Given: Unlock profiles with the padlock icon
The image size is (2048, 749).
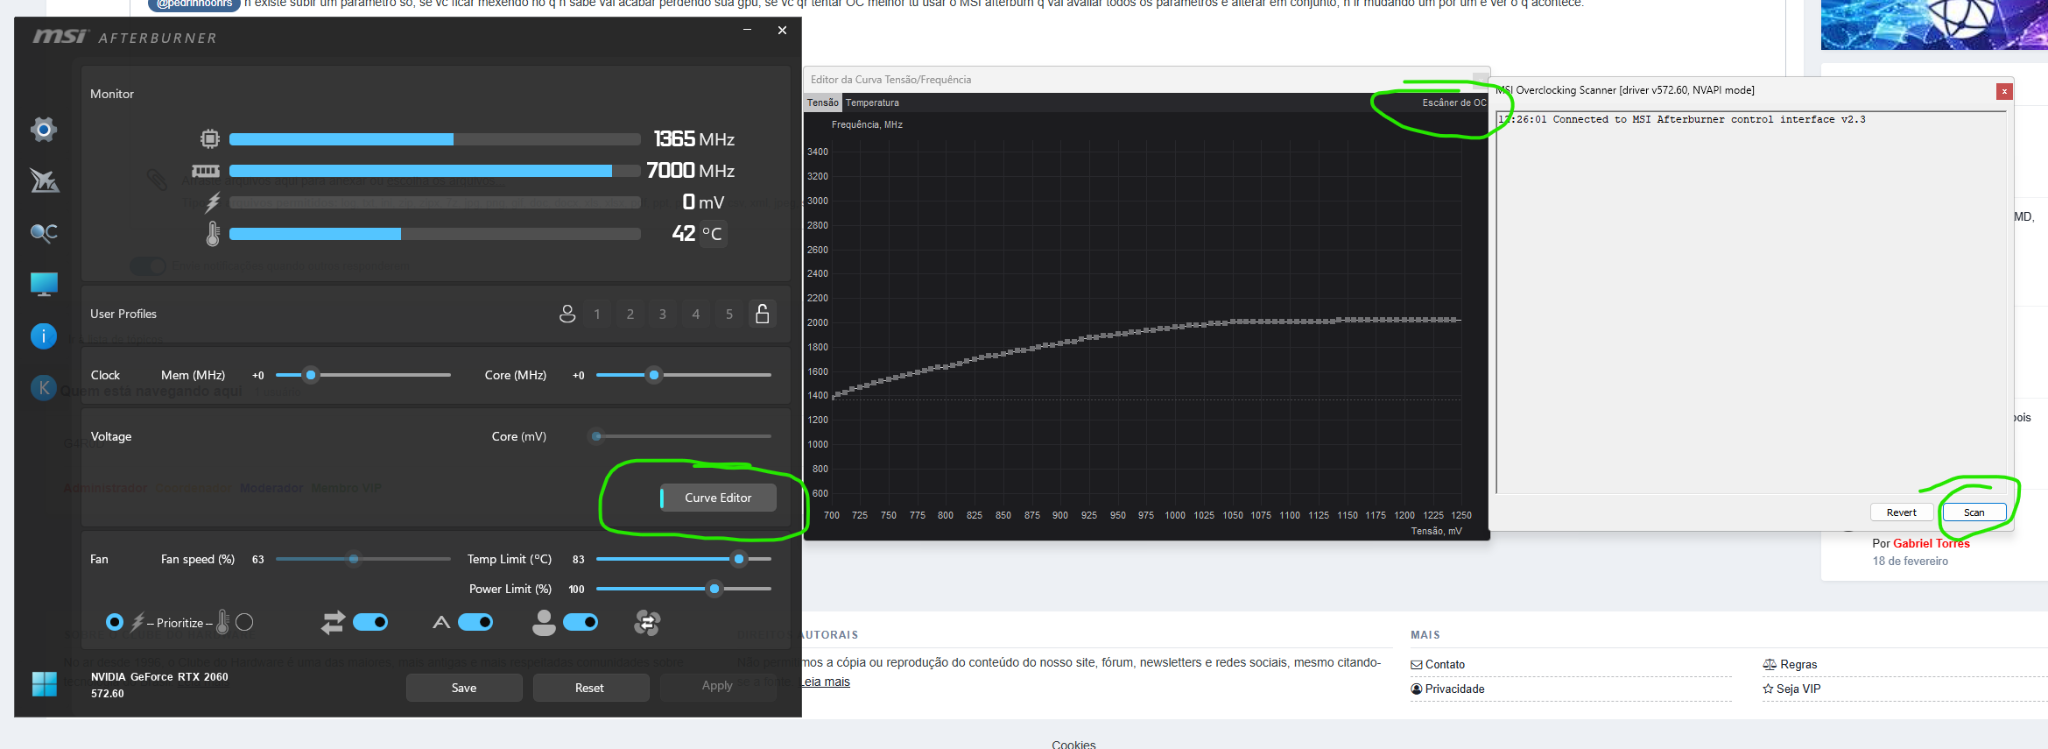Looking at the screenshot, I should click(x=762, y=314).
